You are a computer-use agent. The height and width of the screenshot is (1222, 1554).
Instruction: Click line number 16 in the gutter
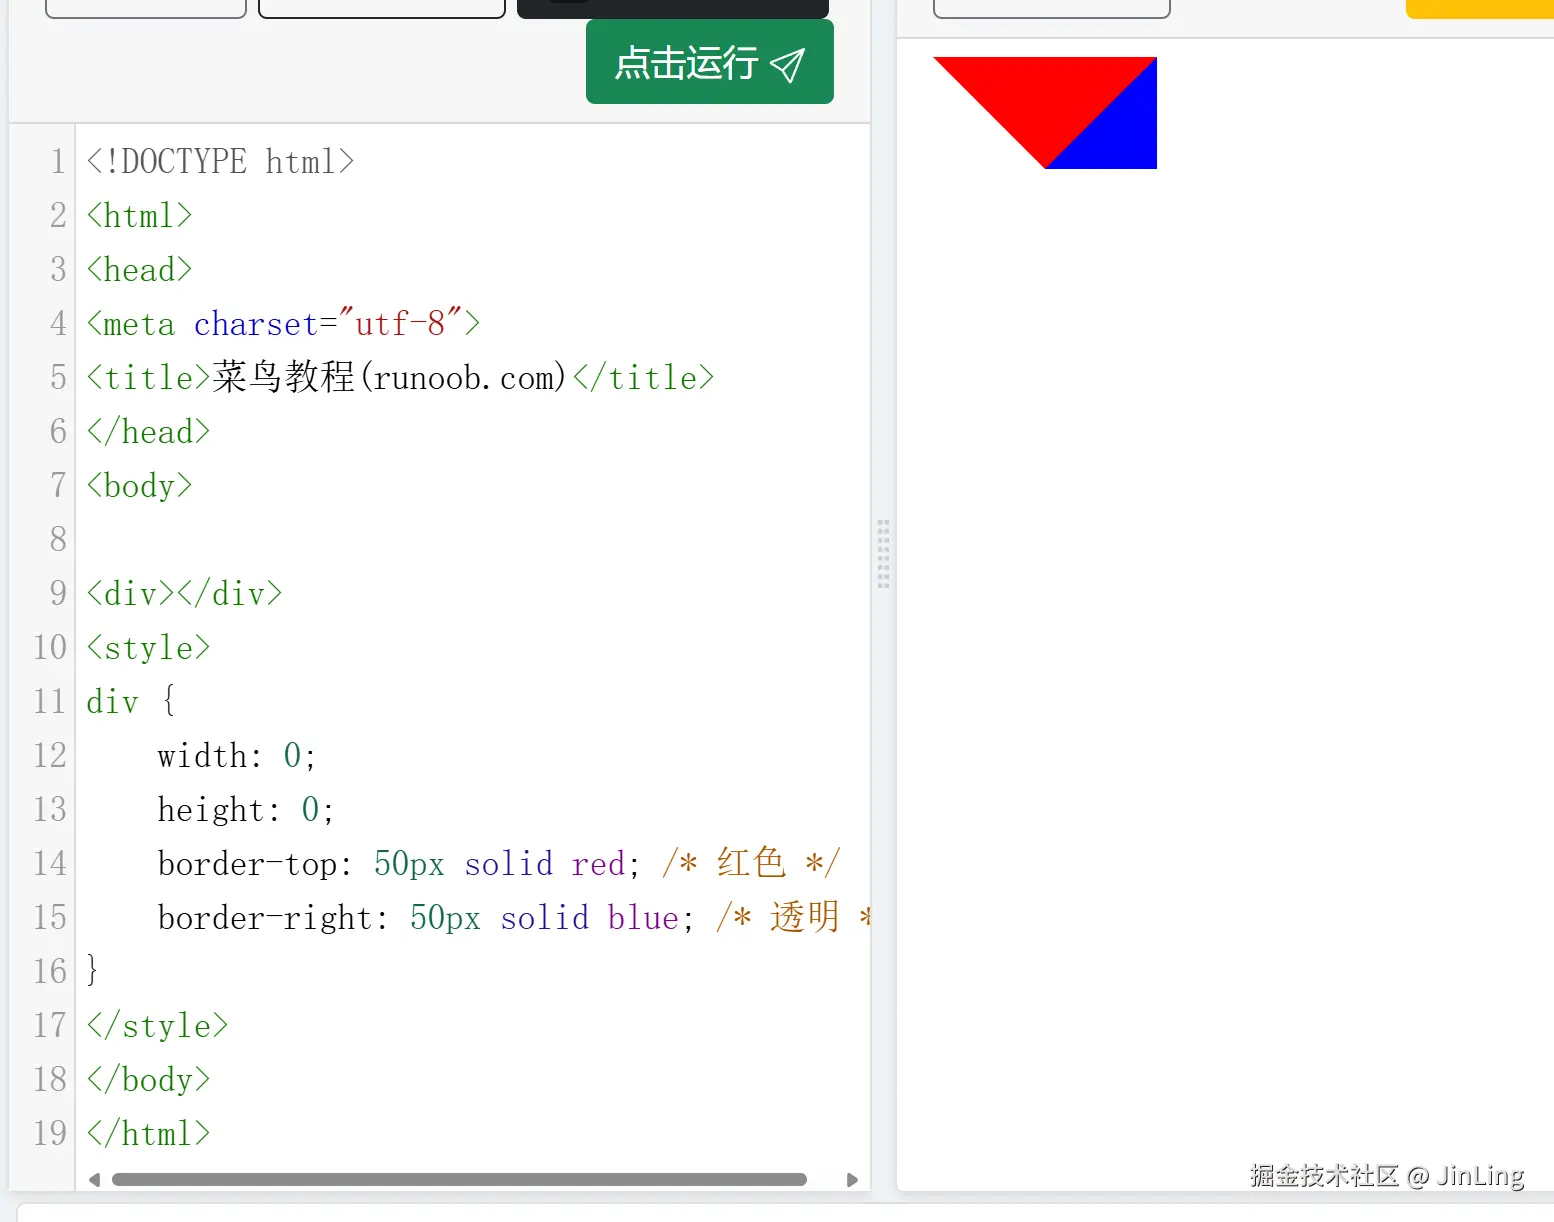coord(50,971)
